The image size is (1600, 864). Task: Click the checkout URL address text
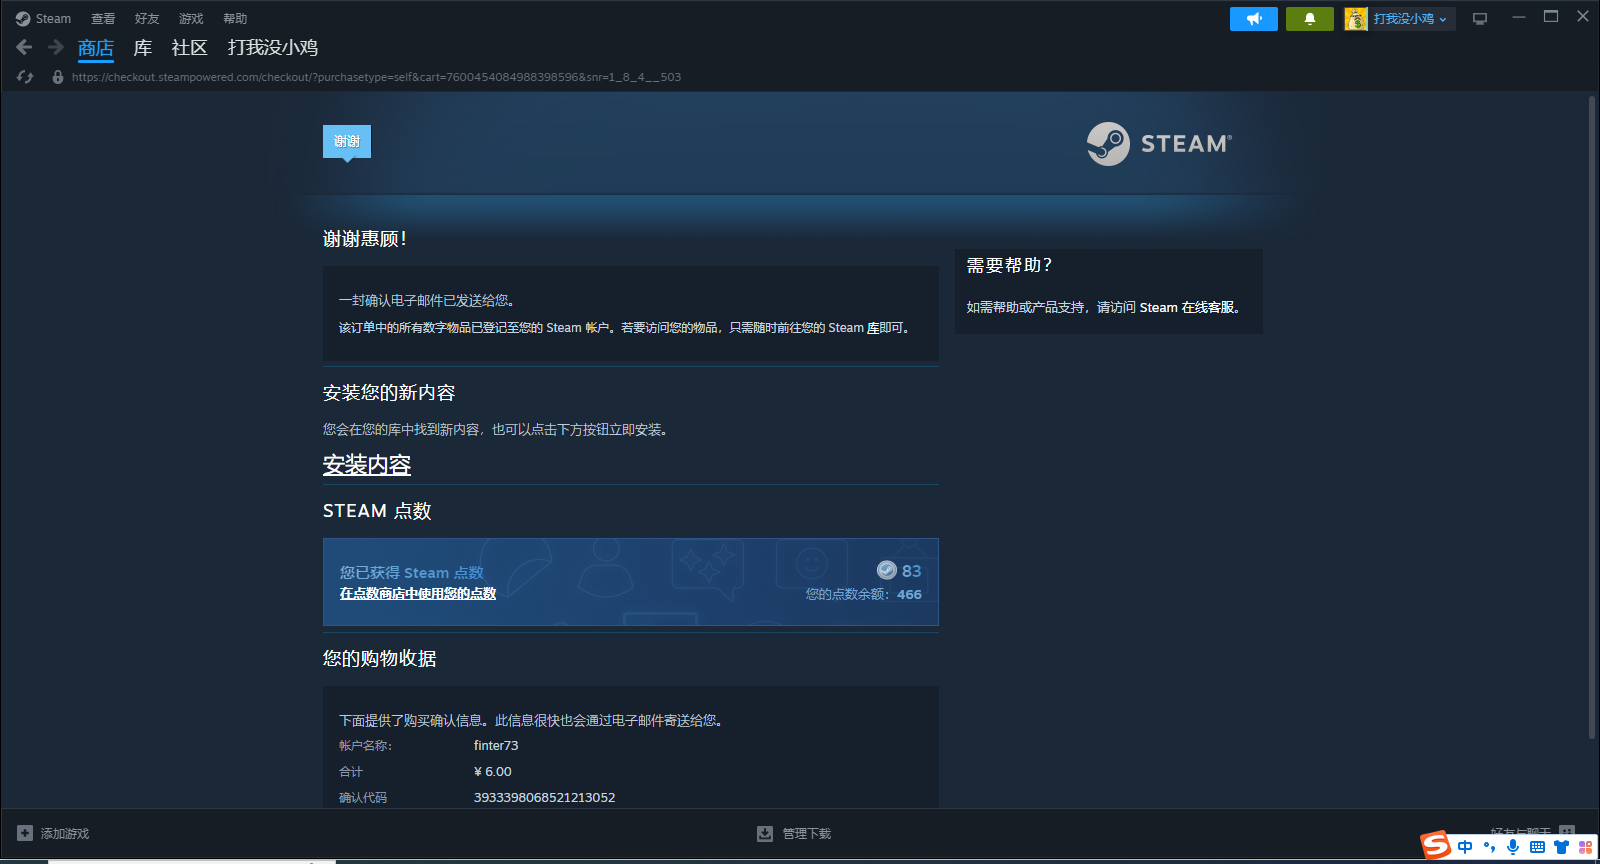click(376, 77)
